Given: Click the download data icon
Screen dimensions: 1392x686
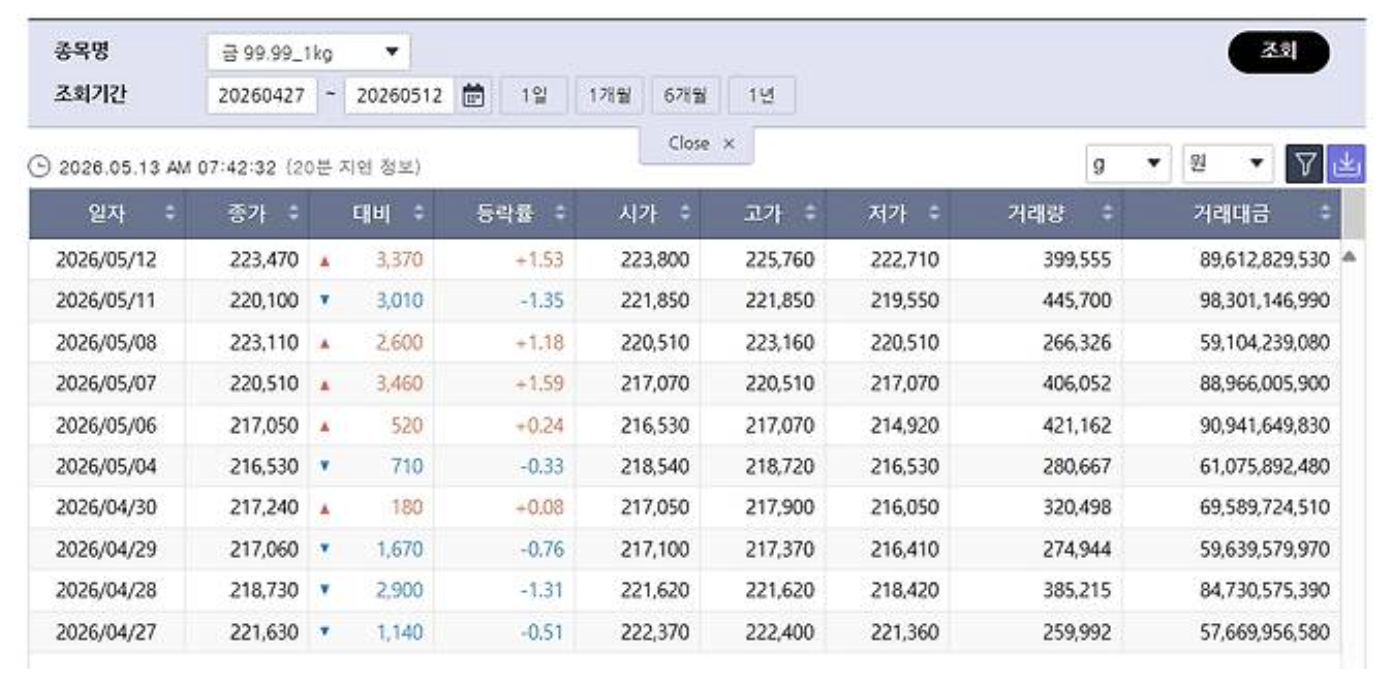Looking at the screenshot, I should point(1348,163).
